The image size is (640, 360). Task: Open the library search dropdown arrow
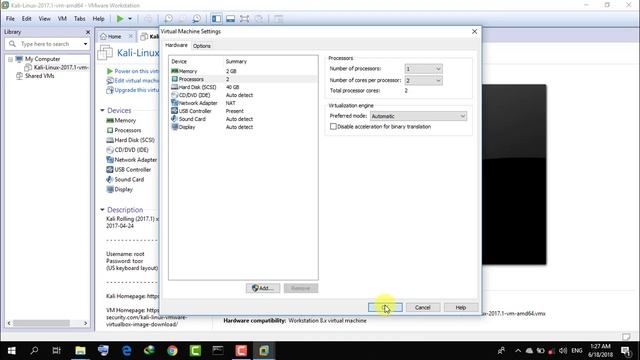point(85,44)
